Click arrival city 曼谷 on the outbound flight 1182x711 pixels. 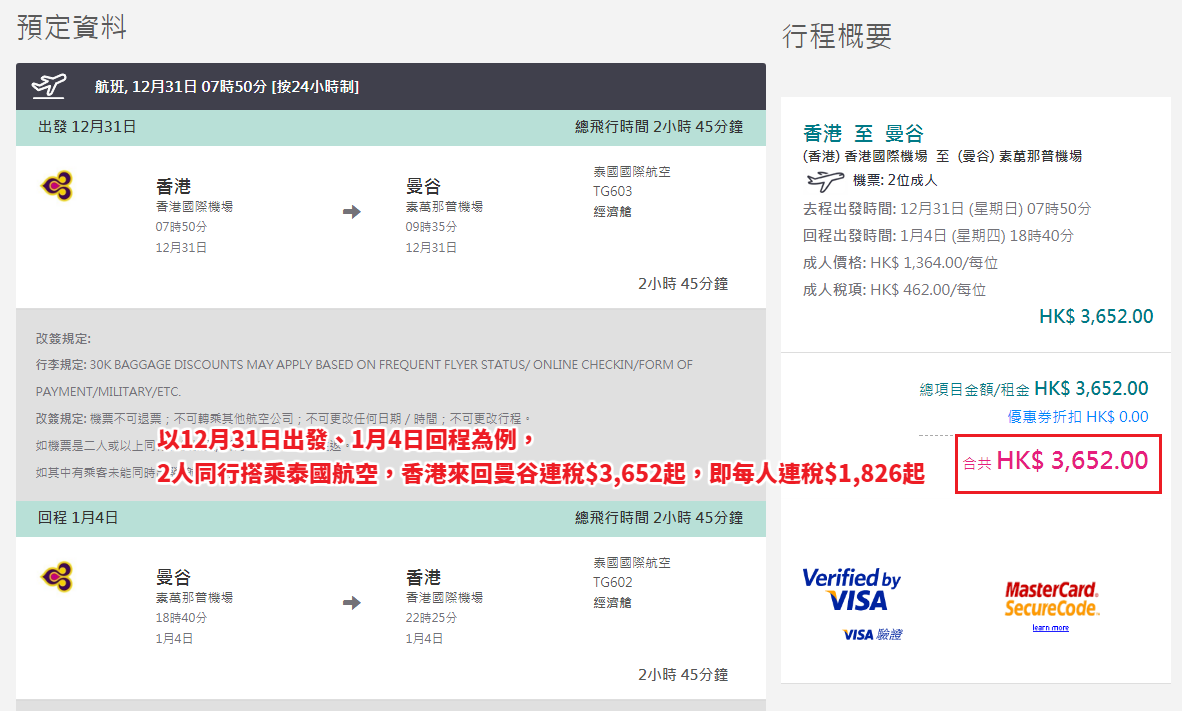[x=423, y=186]
